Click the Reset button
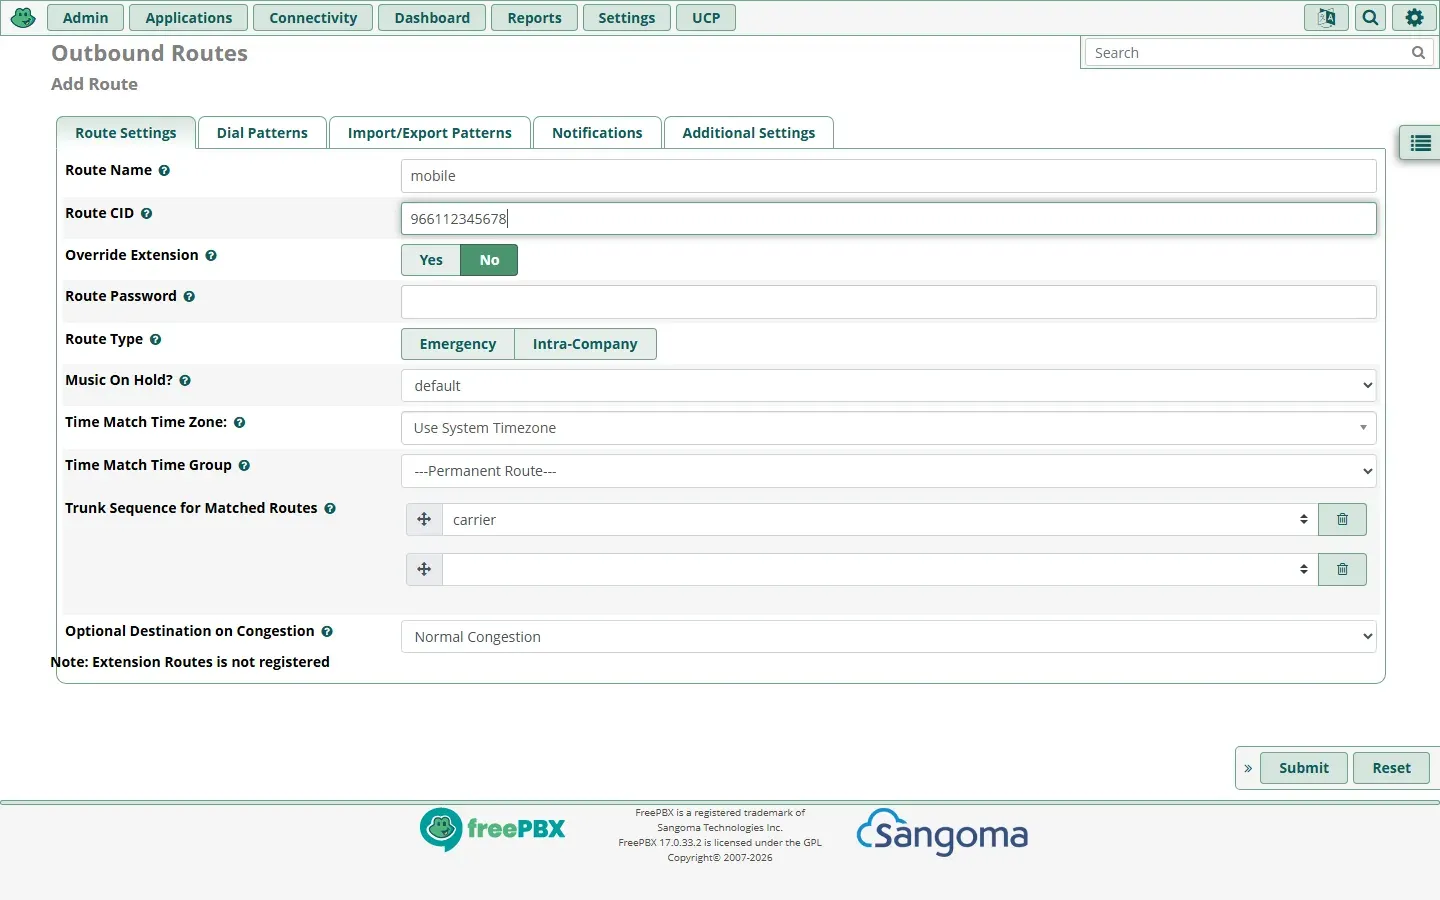Screen dimensions: 1440x900 pos(1391,768)
